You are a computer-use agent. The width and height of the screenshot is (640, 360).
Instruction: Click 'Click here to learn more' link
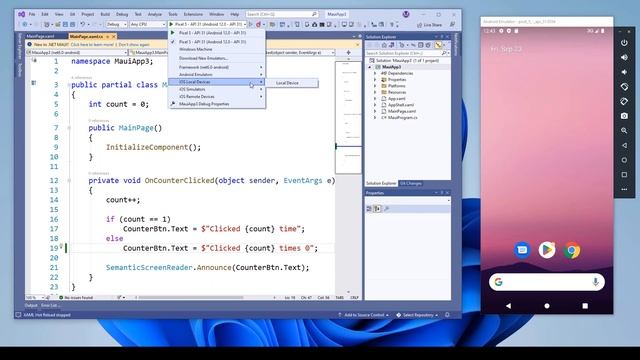[92, 44]
